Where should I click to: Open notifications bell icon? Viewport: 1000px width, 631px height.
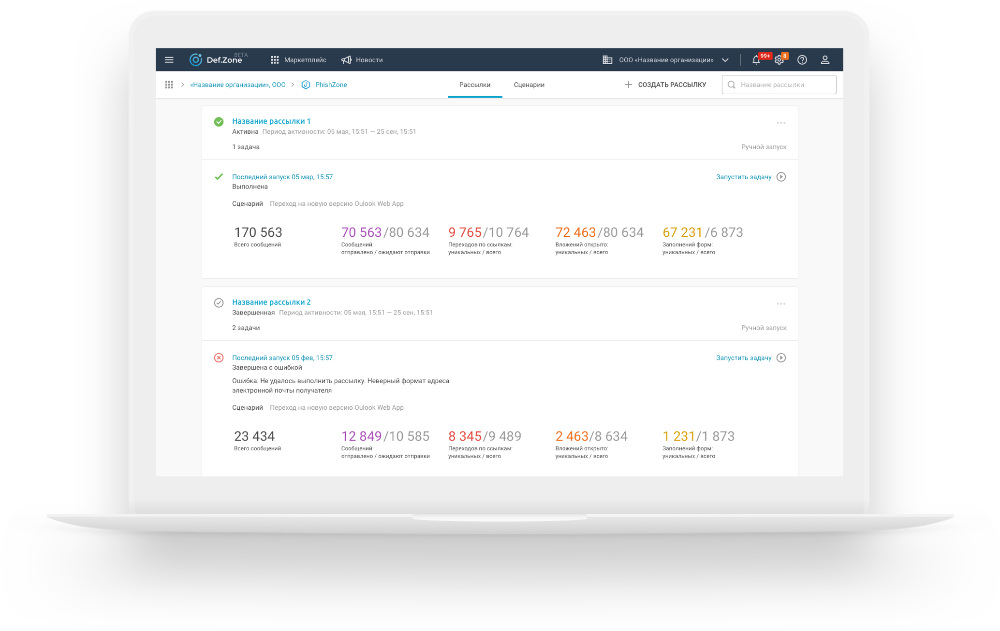756,60
